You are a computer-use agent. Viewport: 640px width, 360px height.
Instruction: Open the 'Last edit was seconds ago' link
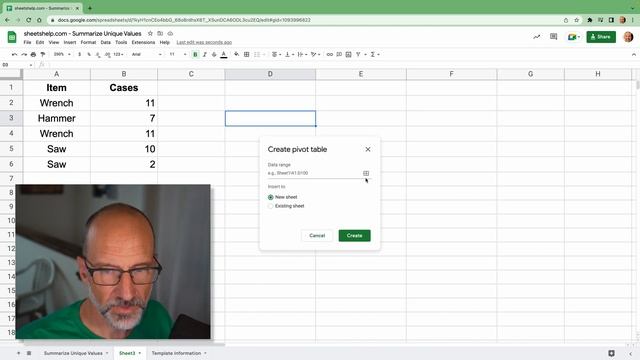204,42
